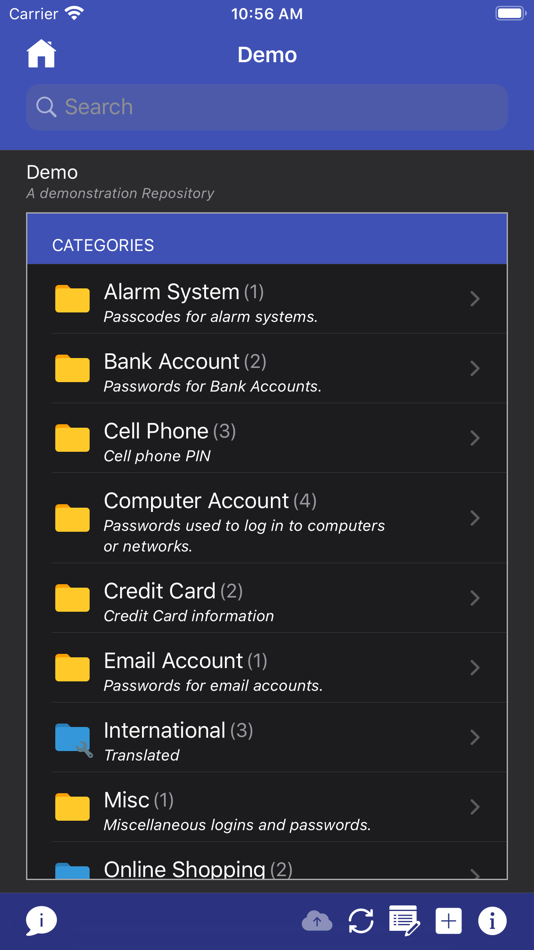The height and width of the screenshot is (950, 534).
Task: Click the Search field
Action: click(267, 107)
